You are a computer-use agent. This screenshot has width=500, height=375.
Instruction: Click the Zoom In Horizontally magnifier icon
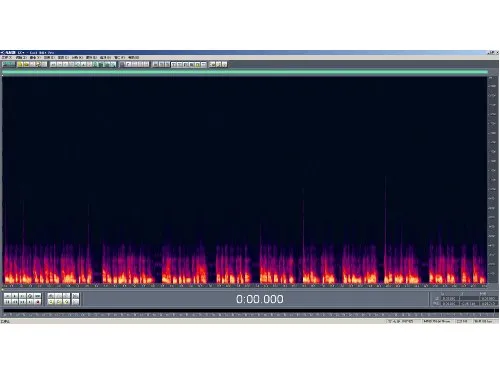point(51,296)
